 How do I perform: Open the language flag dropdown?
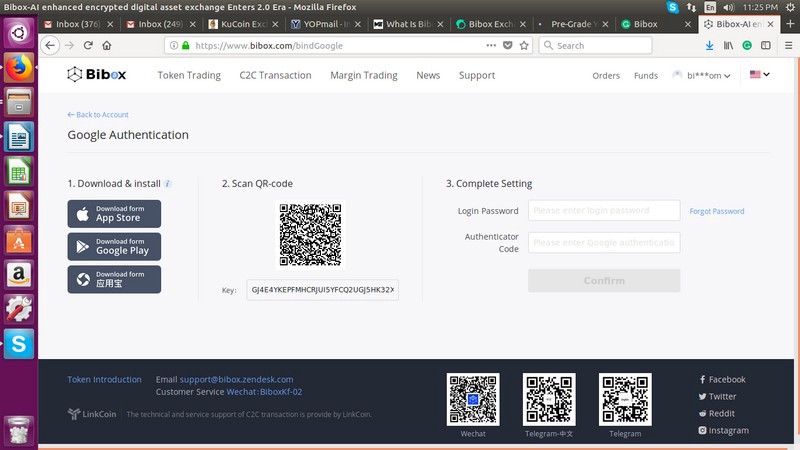click(760, 74)
